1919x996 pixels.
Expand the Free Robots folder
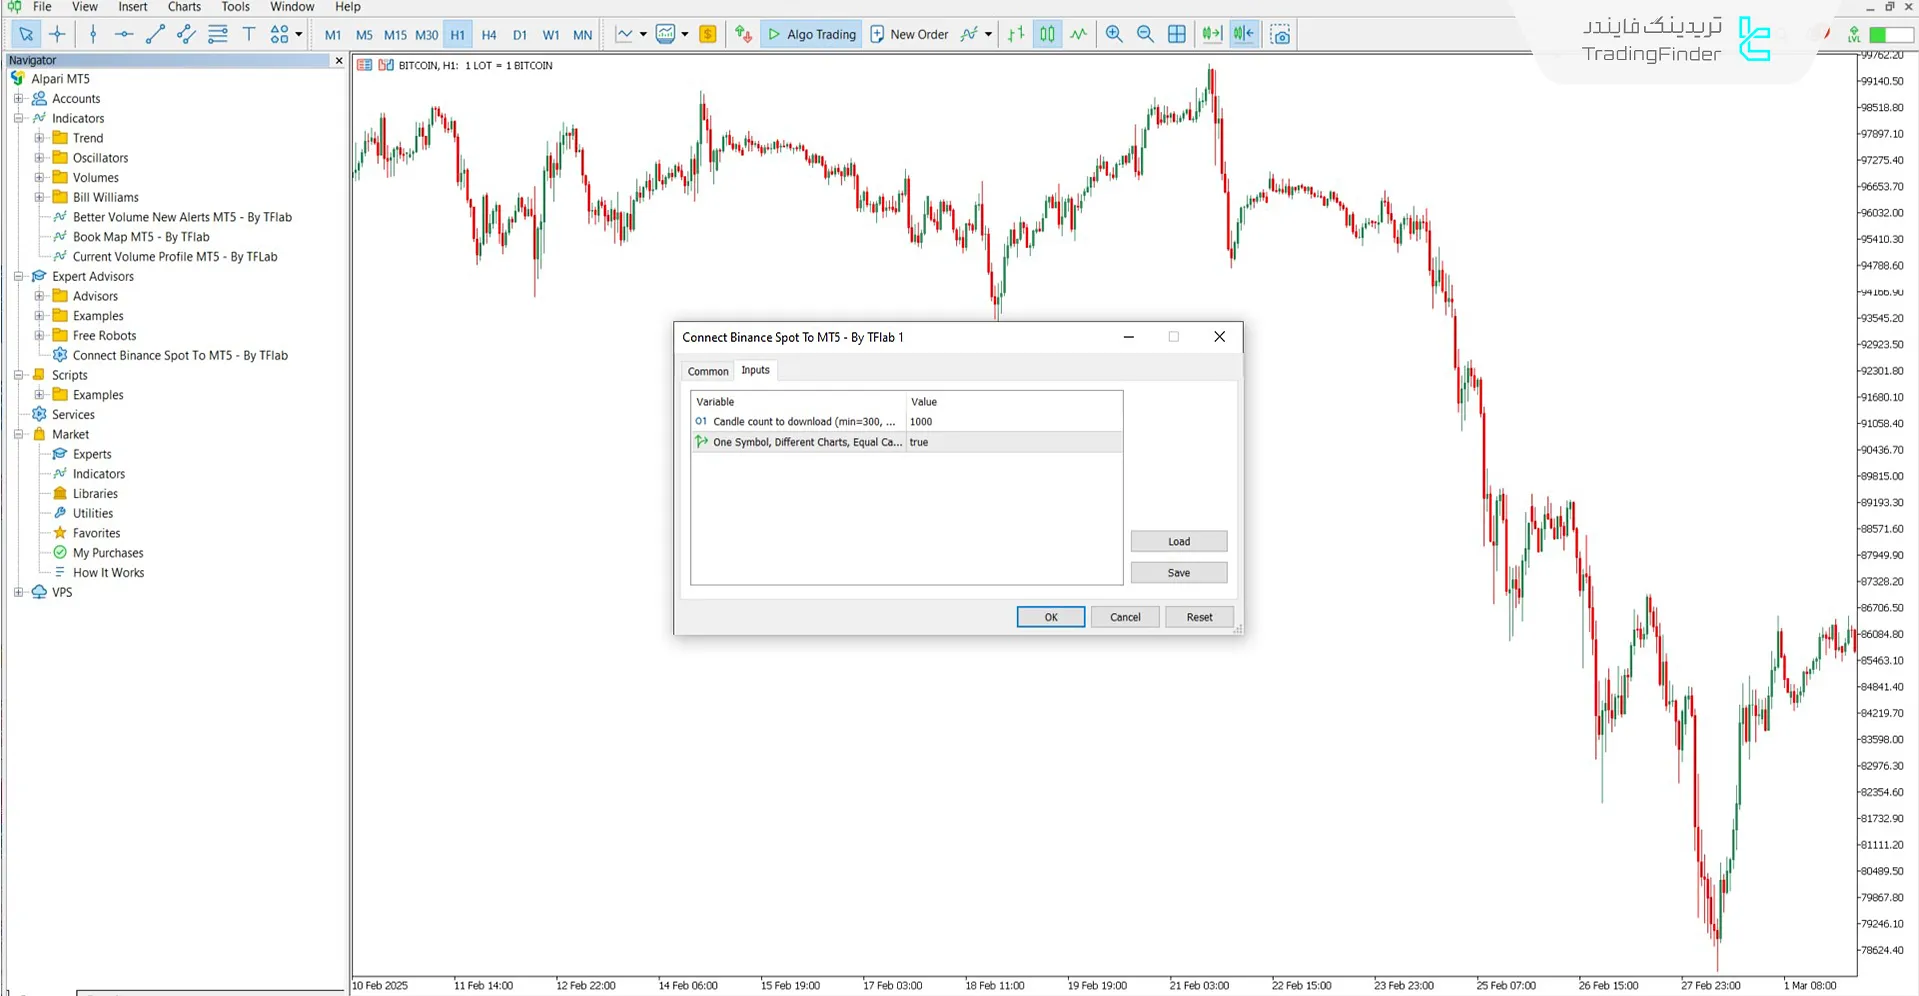pos(39,335)
